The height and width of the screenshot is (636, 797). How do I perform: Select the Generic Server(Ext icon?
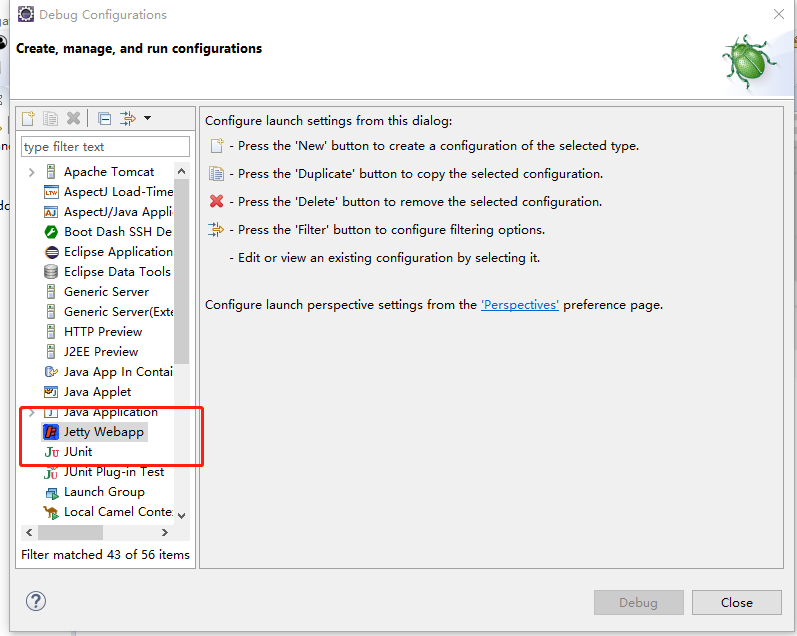tap(51, 312)
